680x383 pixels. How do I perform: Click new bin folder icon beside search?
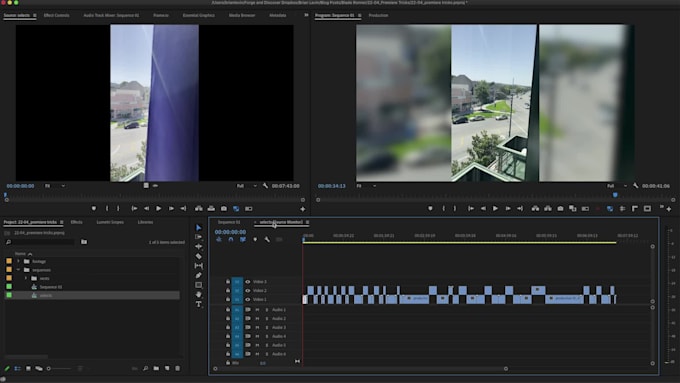[x=84, y=242]
